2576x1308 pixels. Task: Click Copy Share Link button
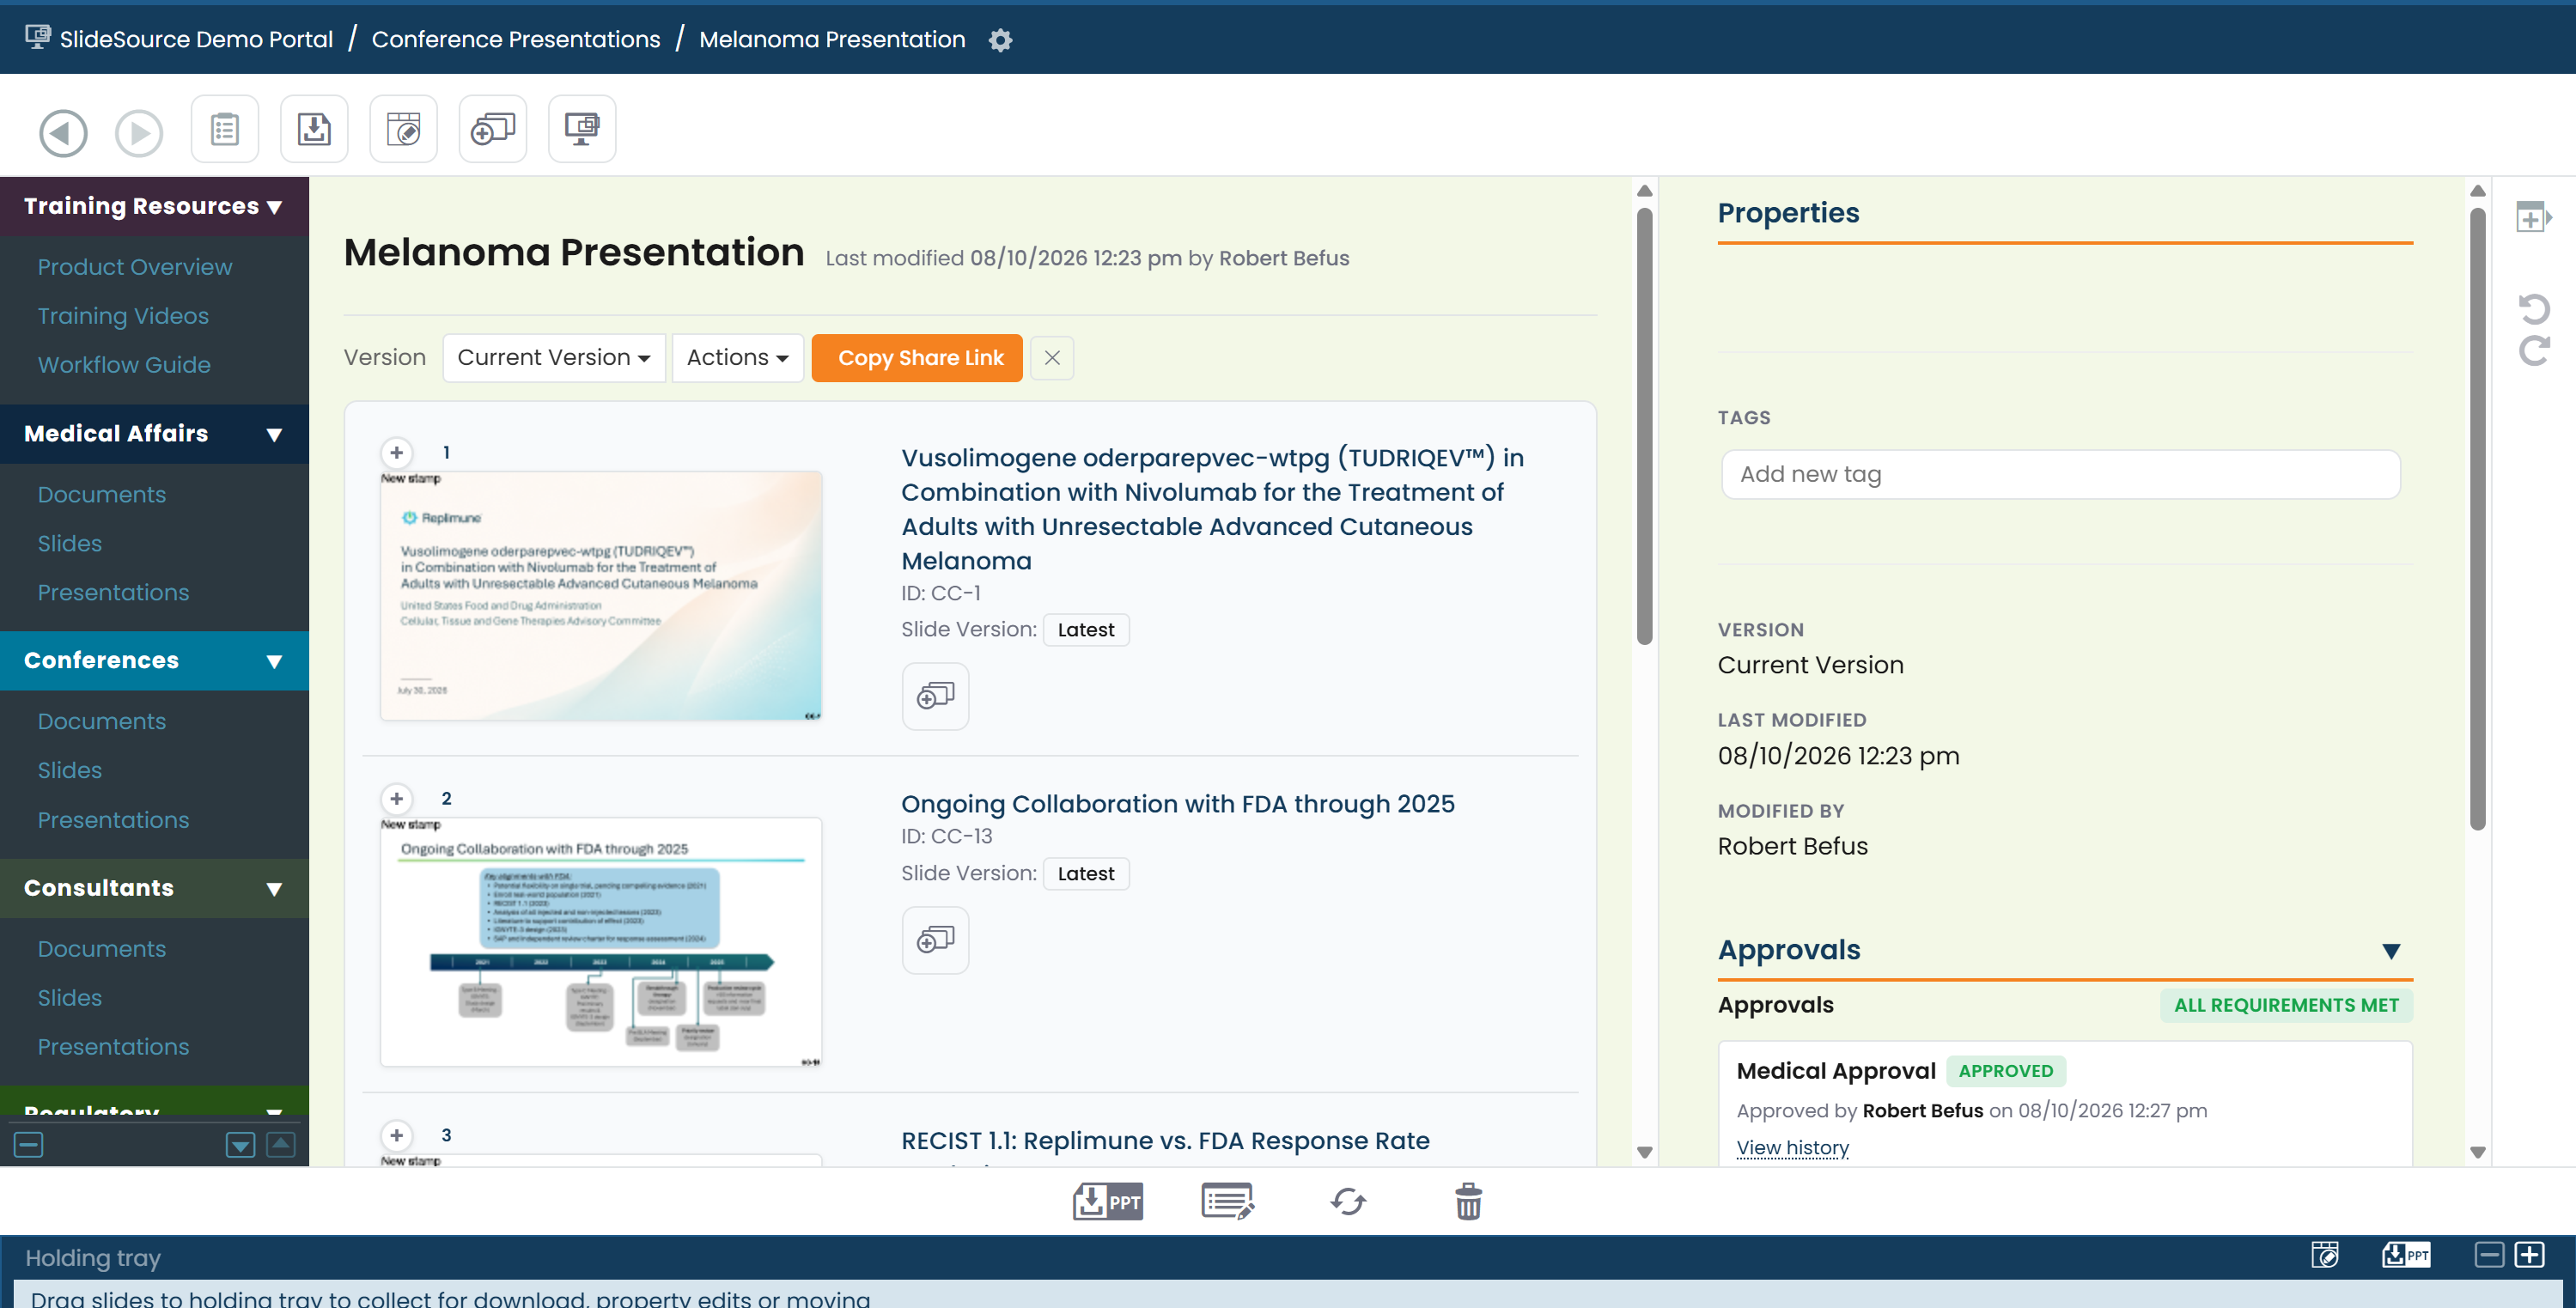click(x=917, y=358)
